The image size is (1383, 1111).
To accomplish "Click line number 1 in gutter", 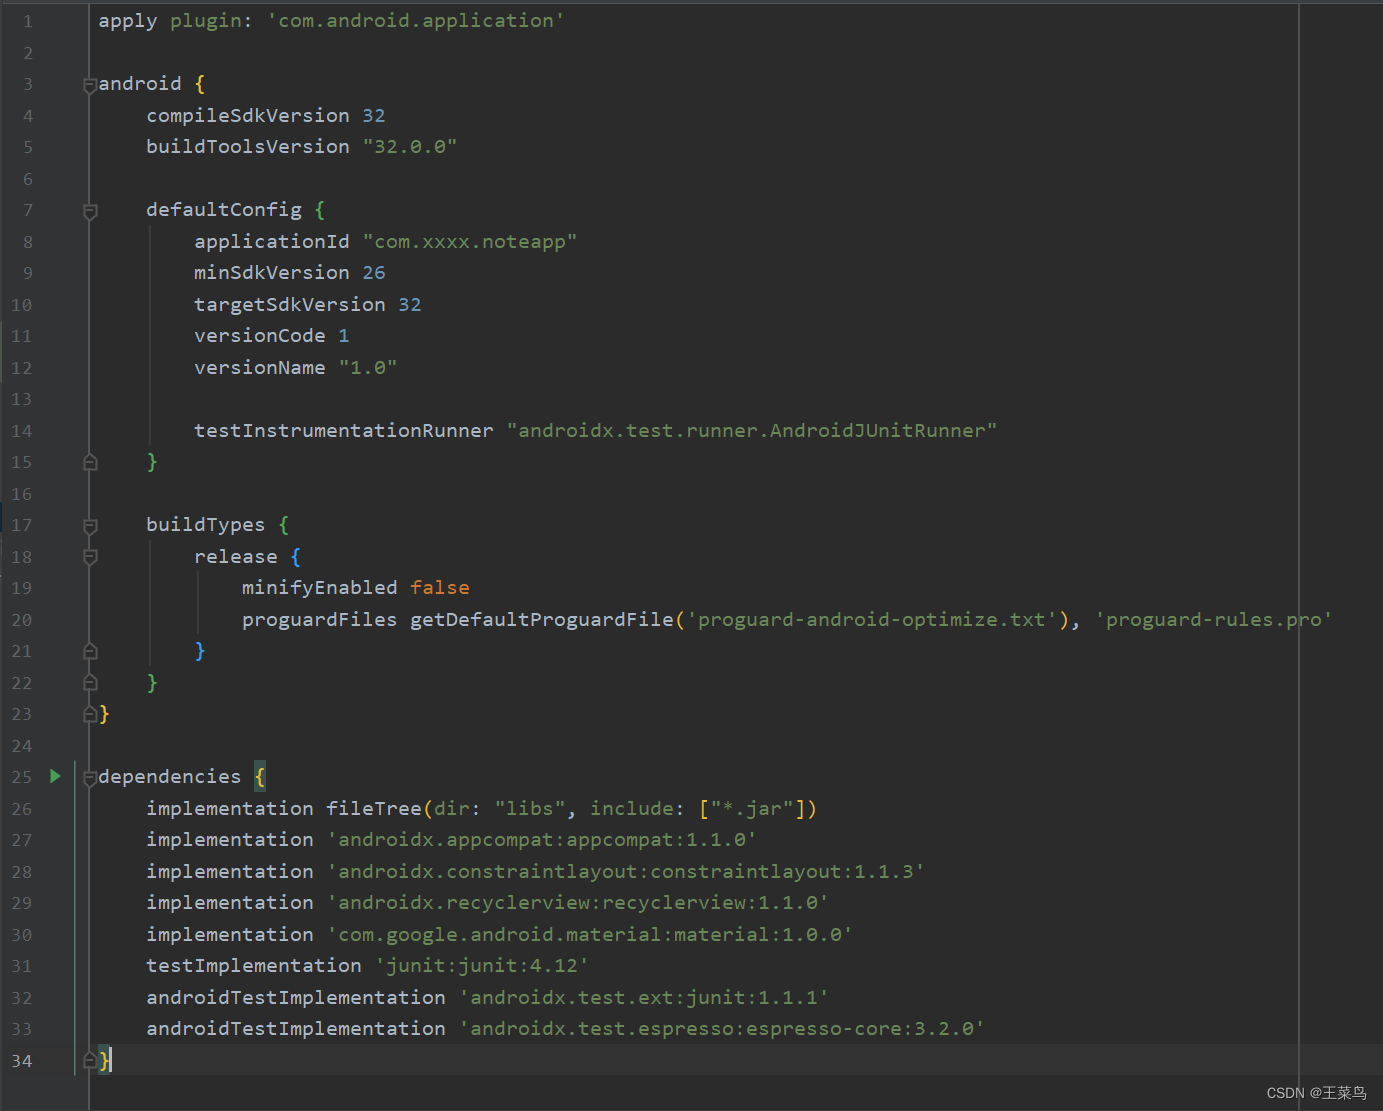I will pos(28,21).
